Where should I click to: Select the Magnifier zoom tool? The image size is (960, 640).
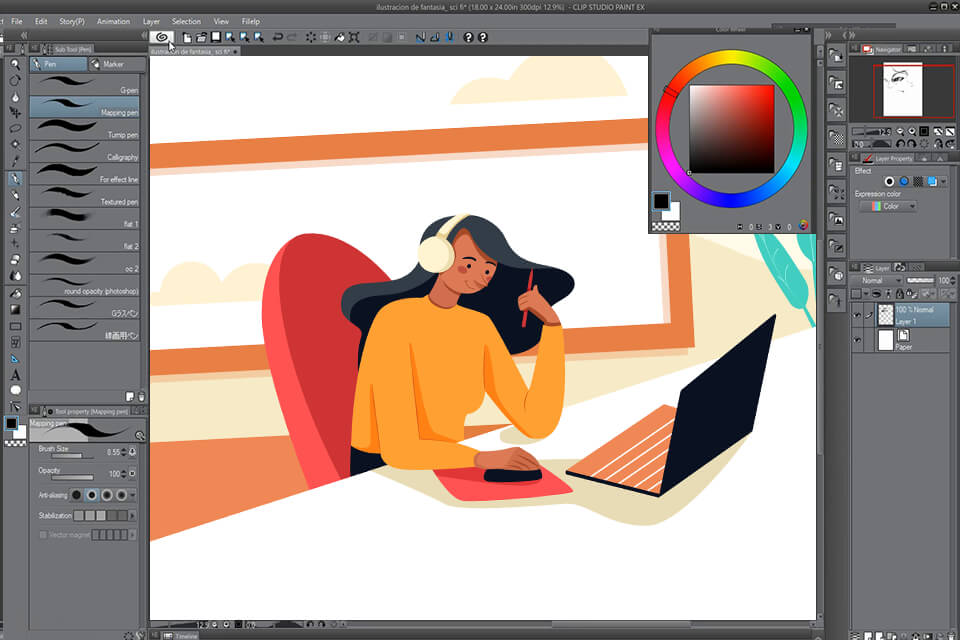pyautogui.click(x=15, y=64)
